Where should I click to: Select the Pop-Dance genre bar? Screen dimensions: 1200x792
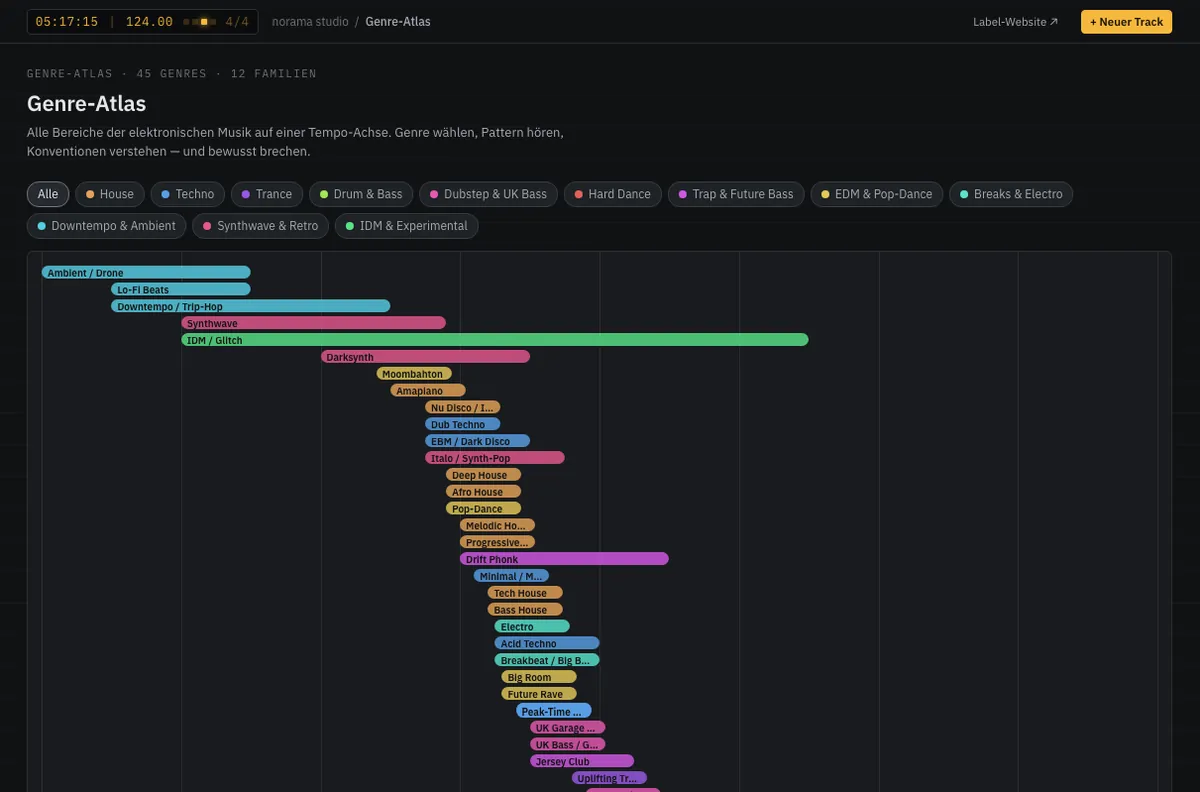point(484,509)
